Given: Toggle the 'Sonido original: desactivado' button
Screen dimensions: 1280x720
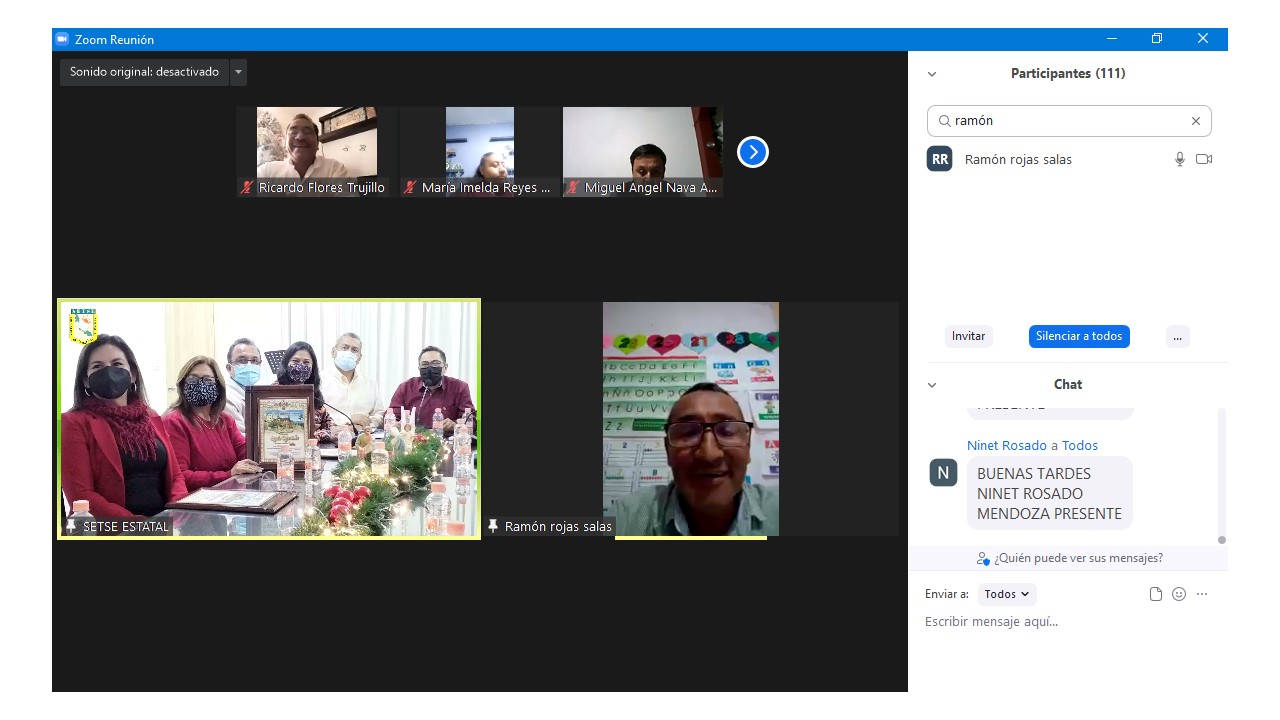Looking at the screenshot, I should click(x=144, y=72).
